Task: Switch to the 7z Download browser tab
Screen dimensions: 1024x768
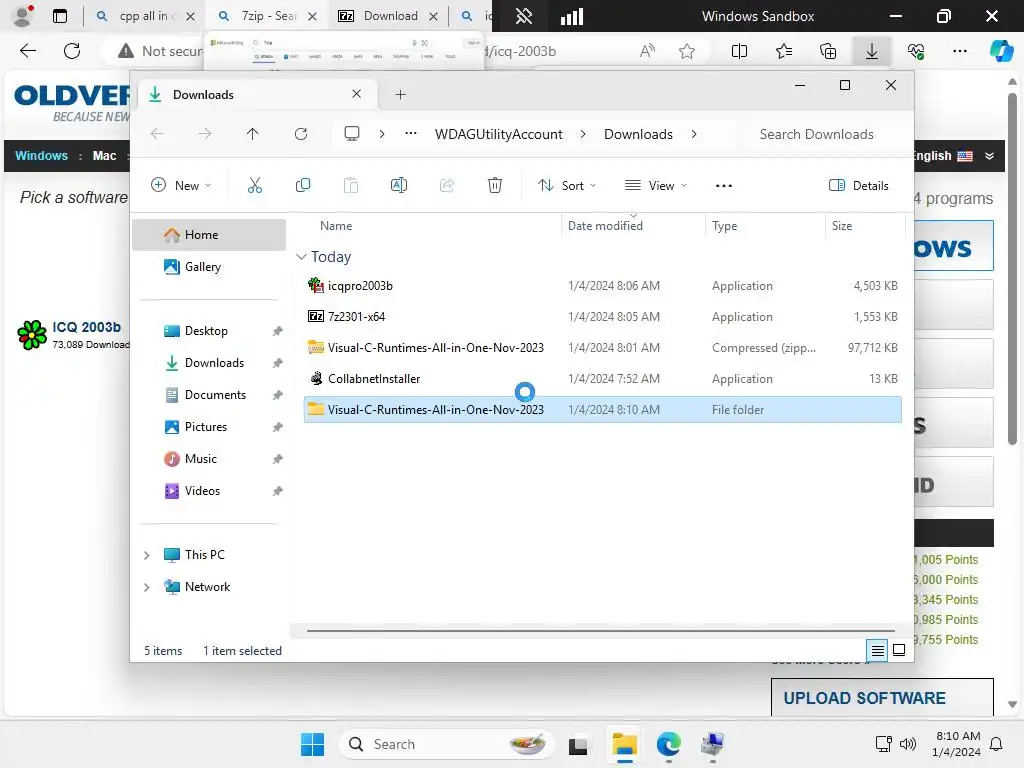Action: pos(390,16)
